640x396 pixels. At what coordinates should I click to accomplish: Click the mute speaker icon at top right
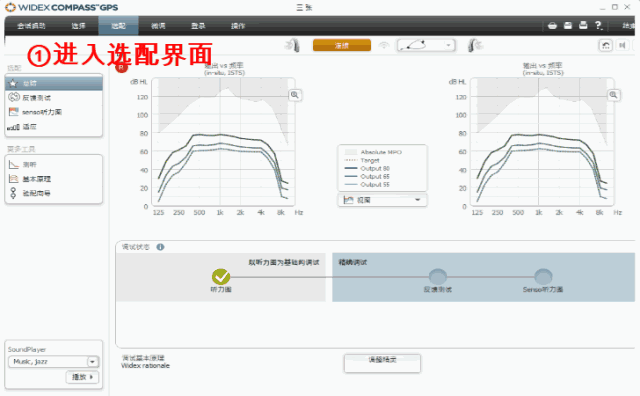(x=622, y=45)
